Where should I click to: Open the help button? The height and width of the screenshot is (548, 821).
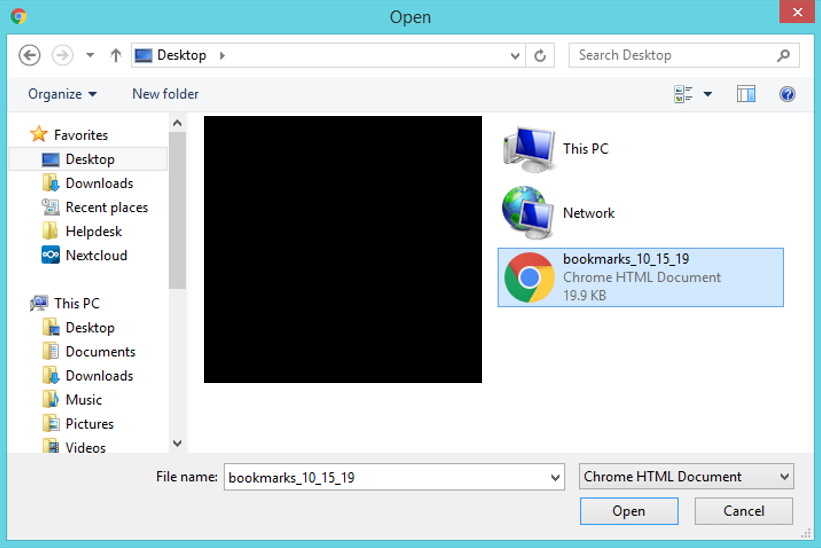[x=787, y=94]
